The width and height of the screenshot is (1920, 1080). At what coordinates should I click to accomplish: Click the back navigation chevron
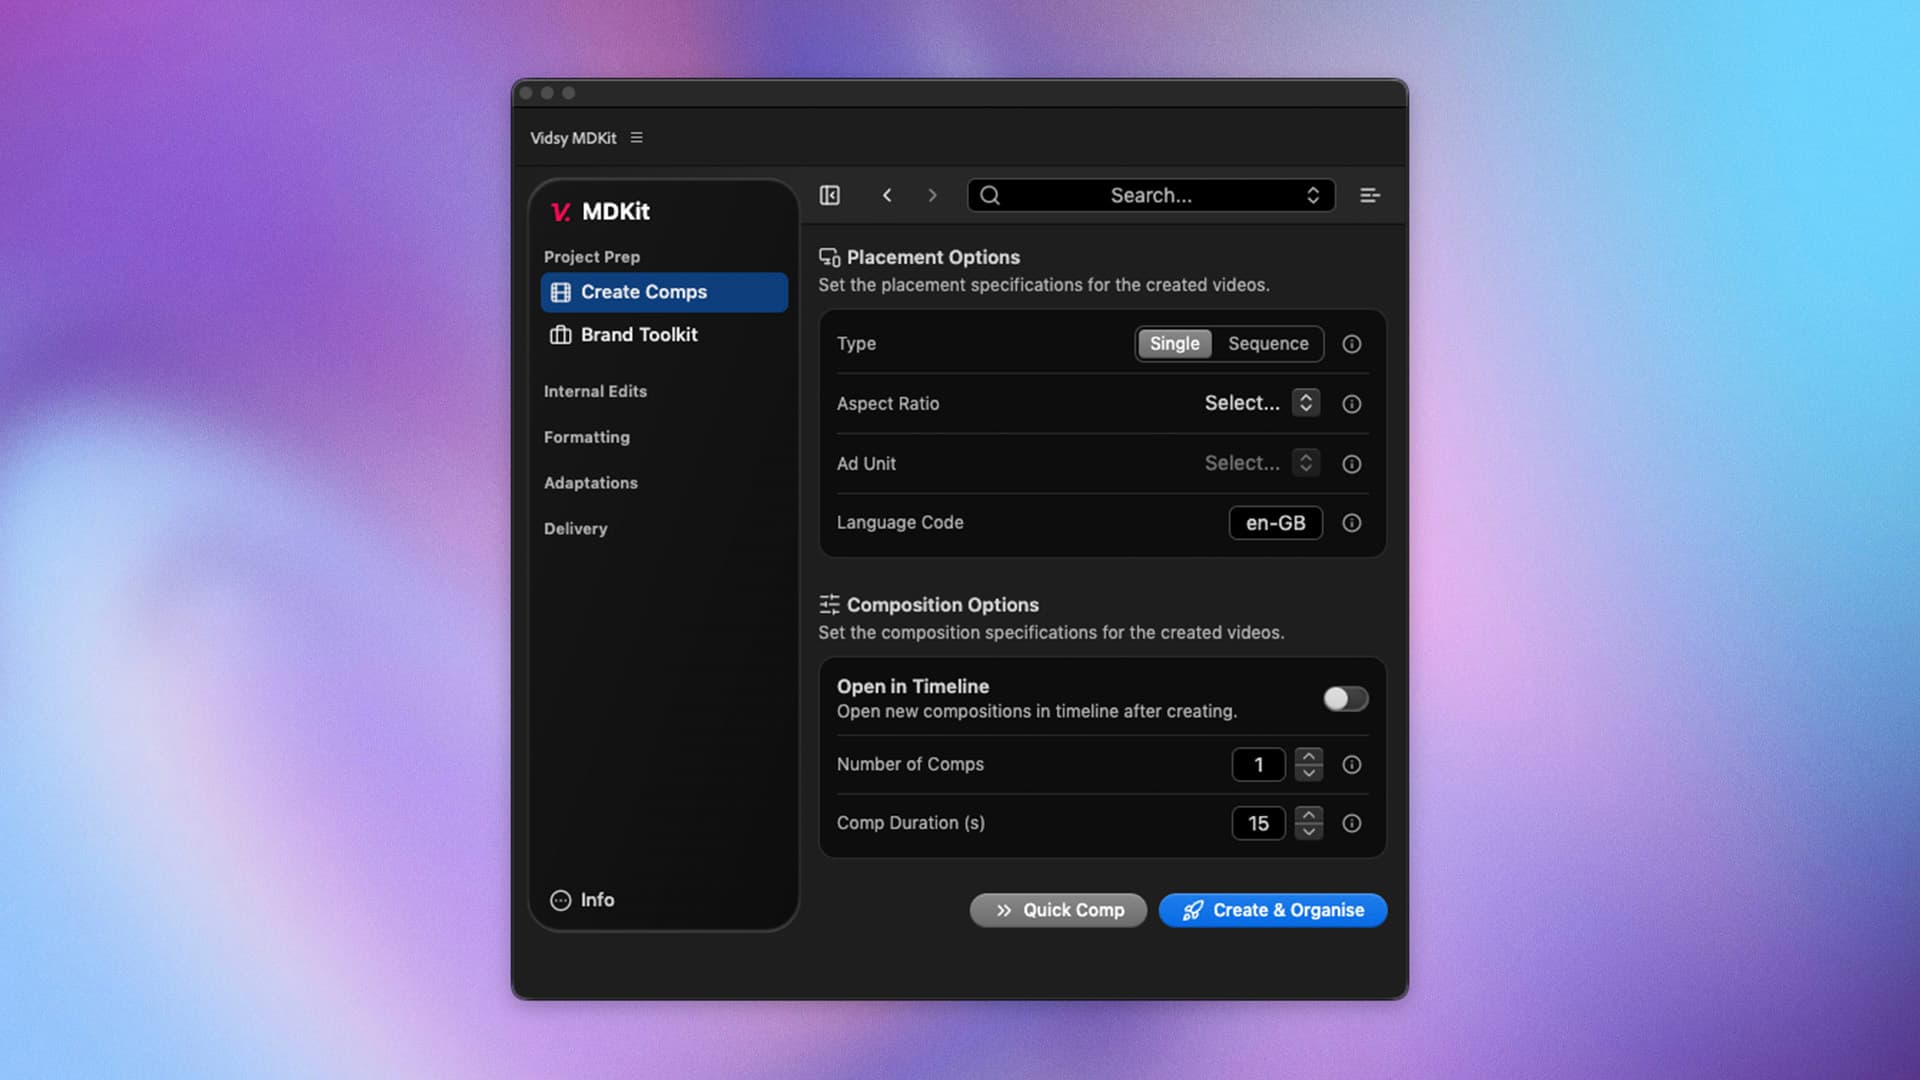[887, 195]
